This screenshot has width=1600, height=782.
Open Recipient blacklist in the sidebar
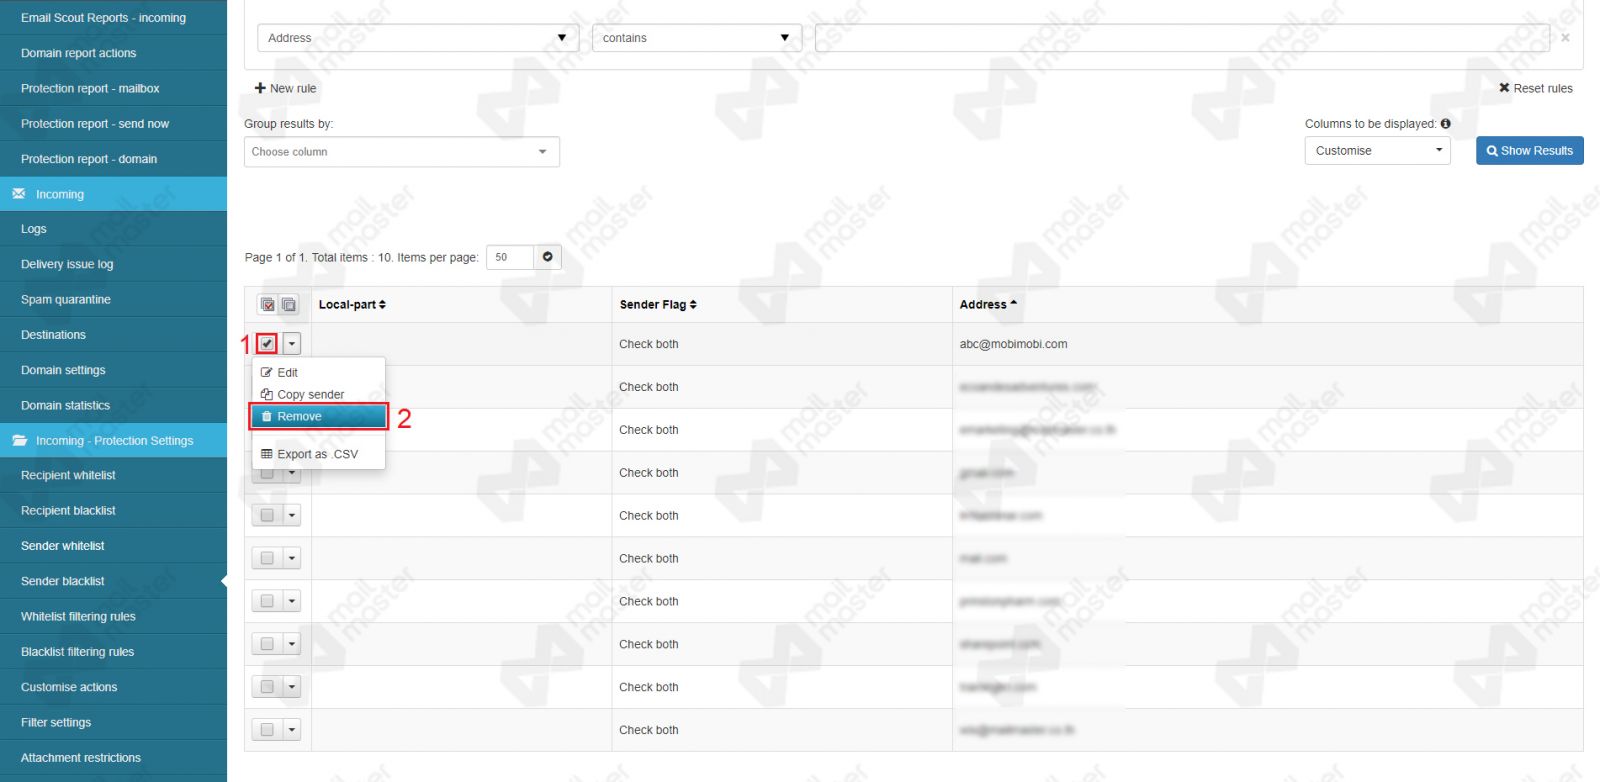pos(113,510)
